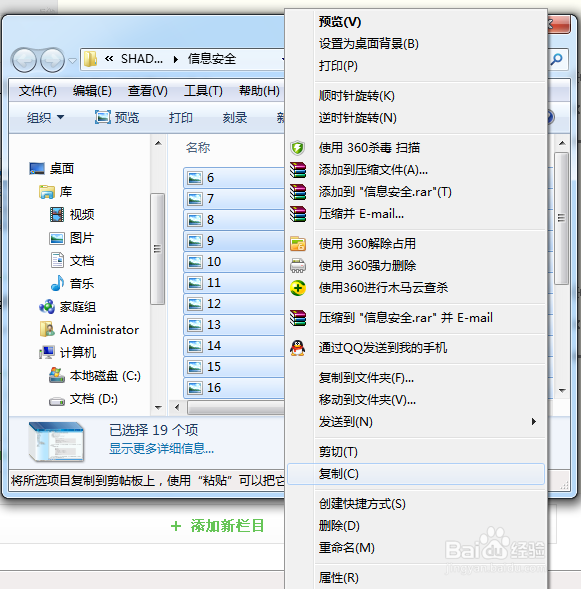Open the recent pages dropdown arrow
This screenshot has height=589, width=581.
coord(72,60)
